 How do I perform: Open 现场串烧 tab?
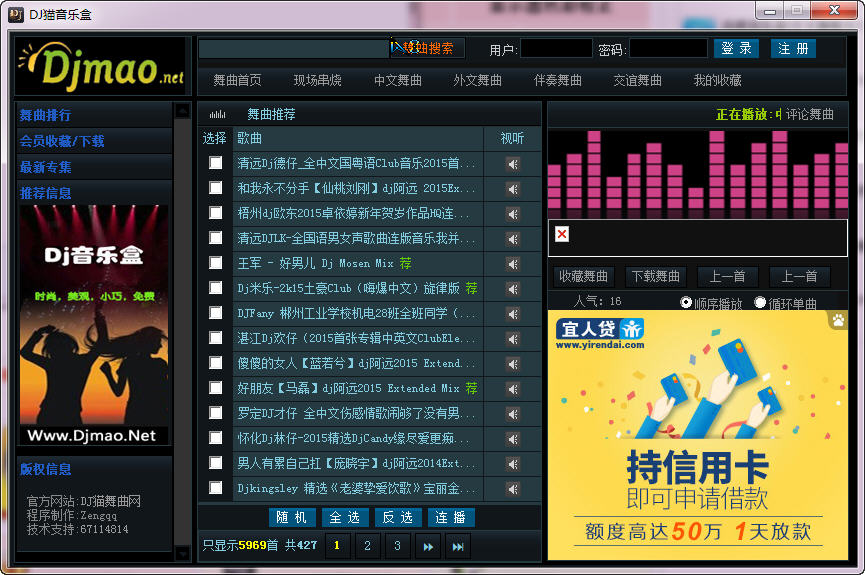(x=317, y=81)
